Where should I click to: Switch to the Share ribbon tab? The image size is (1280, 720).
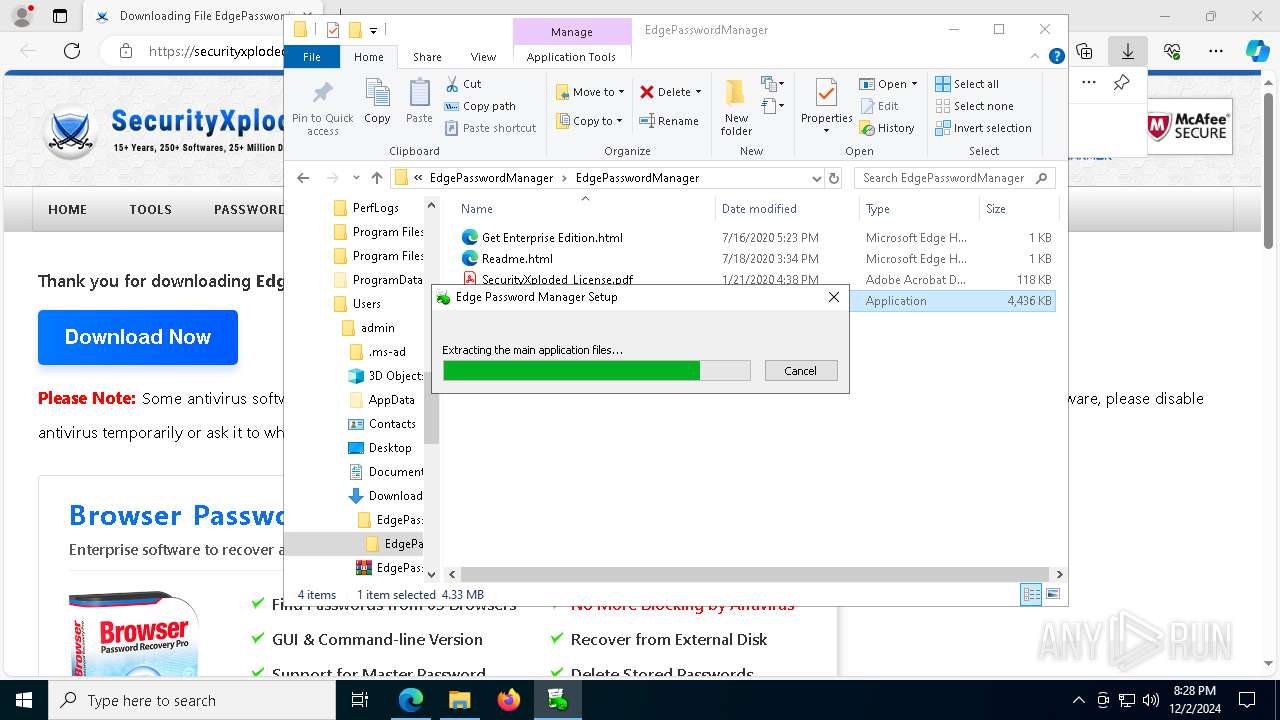point(427,57)
